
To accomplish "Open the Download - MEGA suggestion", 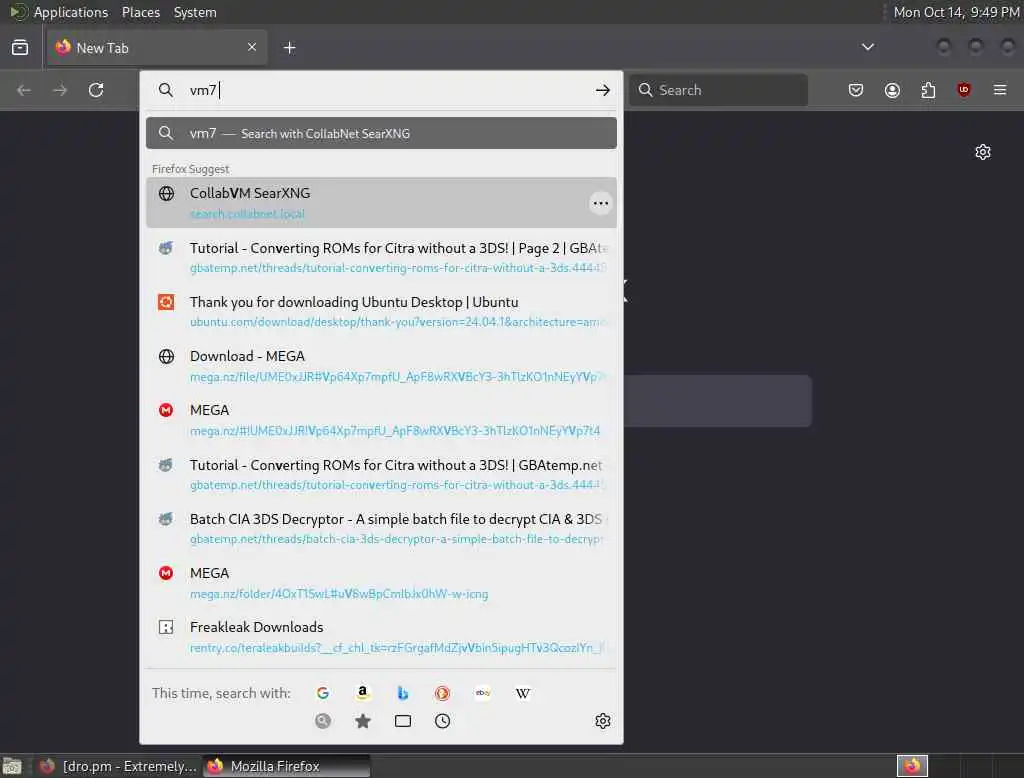I will point(381,366).
